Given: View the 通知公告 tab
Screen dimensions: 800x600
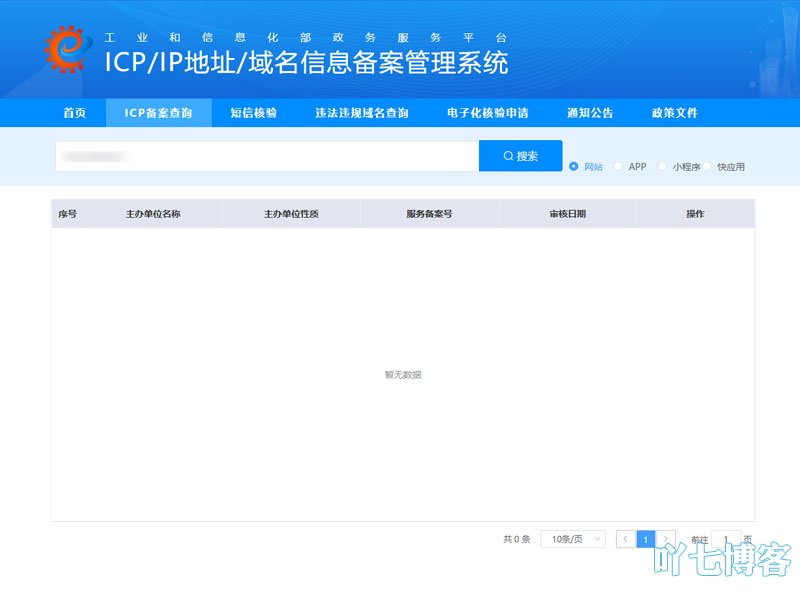Looking at the screenshot, I should tap(590, 113).
